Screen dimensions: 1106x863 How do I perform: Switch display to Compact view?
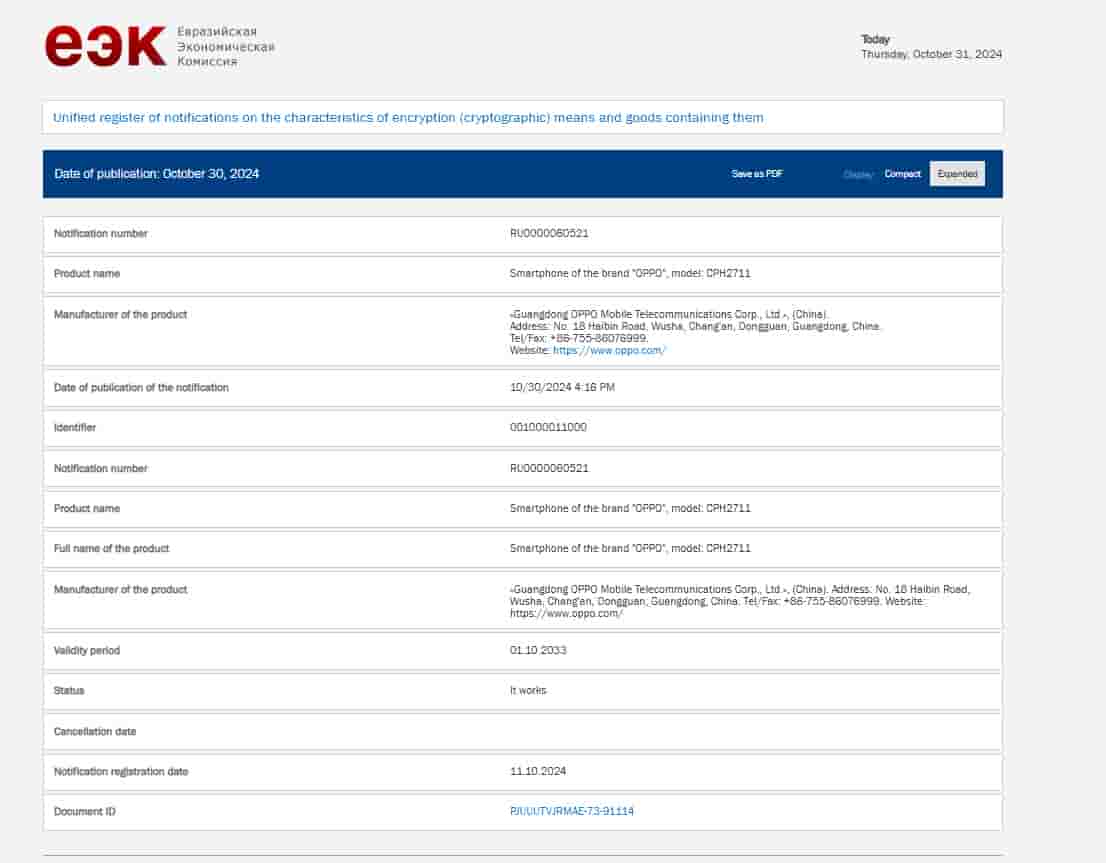[x=902, y=174]
